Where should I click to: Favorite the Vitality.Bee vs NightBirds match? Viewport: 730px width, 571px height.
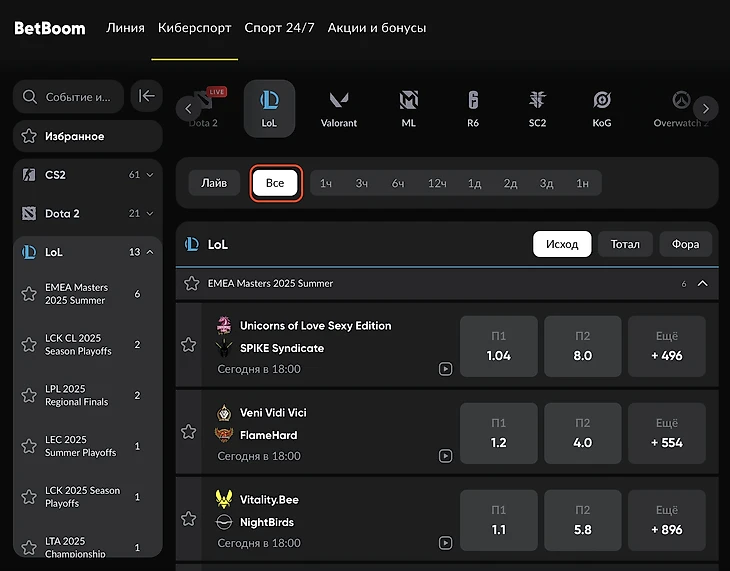click(189, 518)
